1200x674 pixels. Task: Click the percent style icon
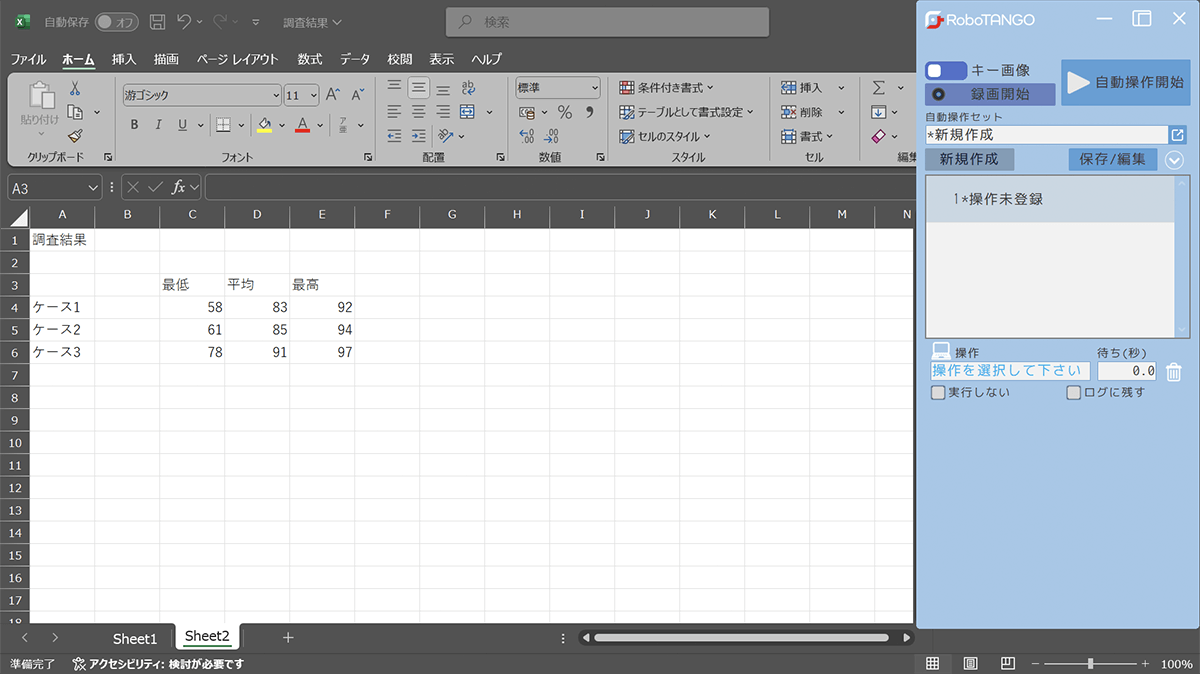(564, 112)
